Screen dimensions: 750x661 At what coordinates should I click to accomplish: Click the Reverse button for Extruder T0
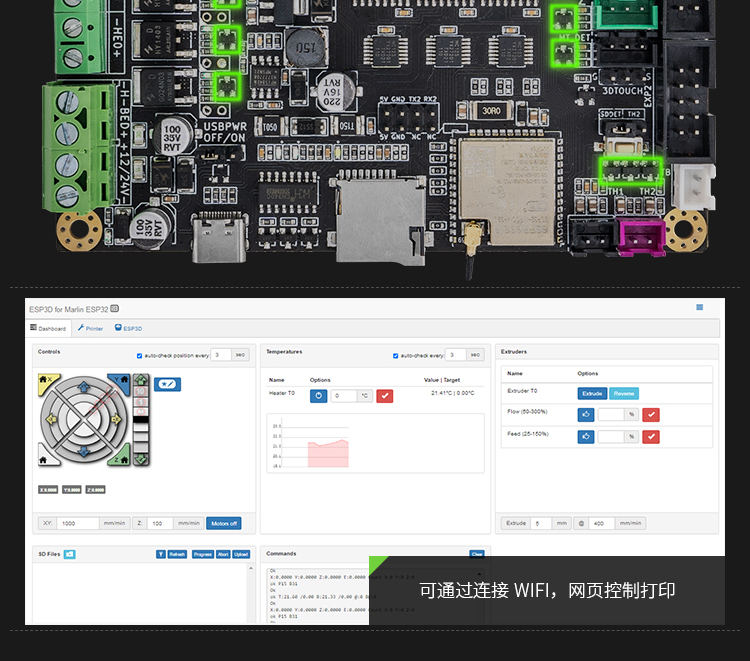tap(624, 393)
